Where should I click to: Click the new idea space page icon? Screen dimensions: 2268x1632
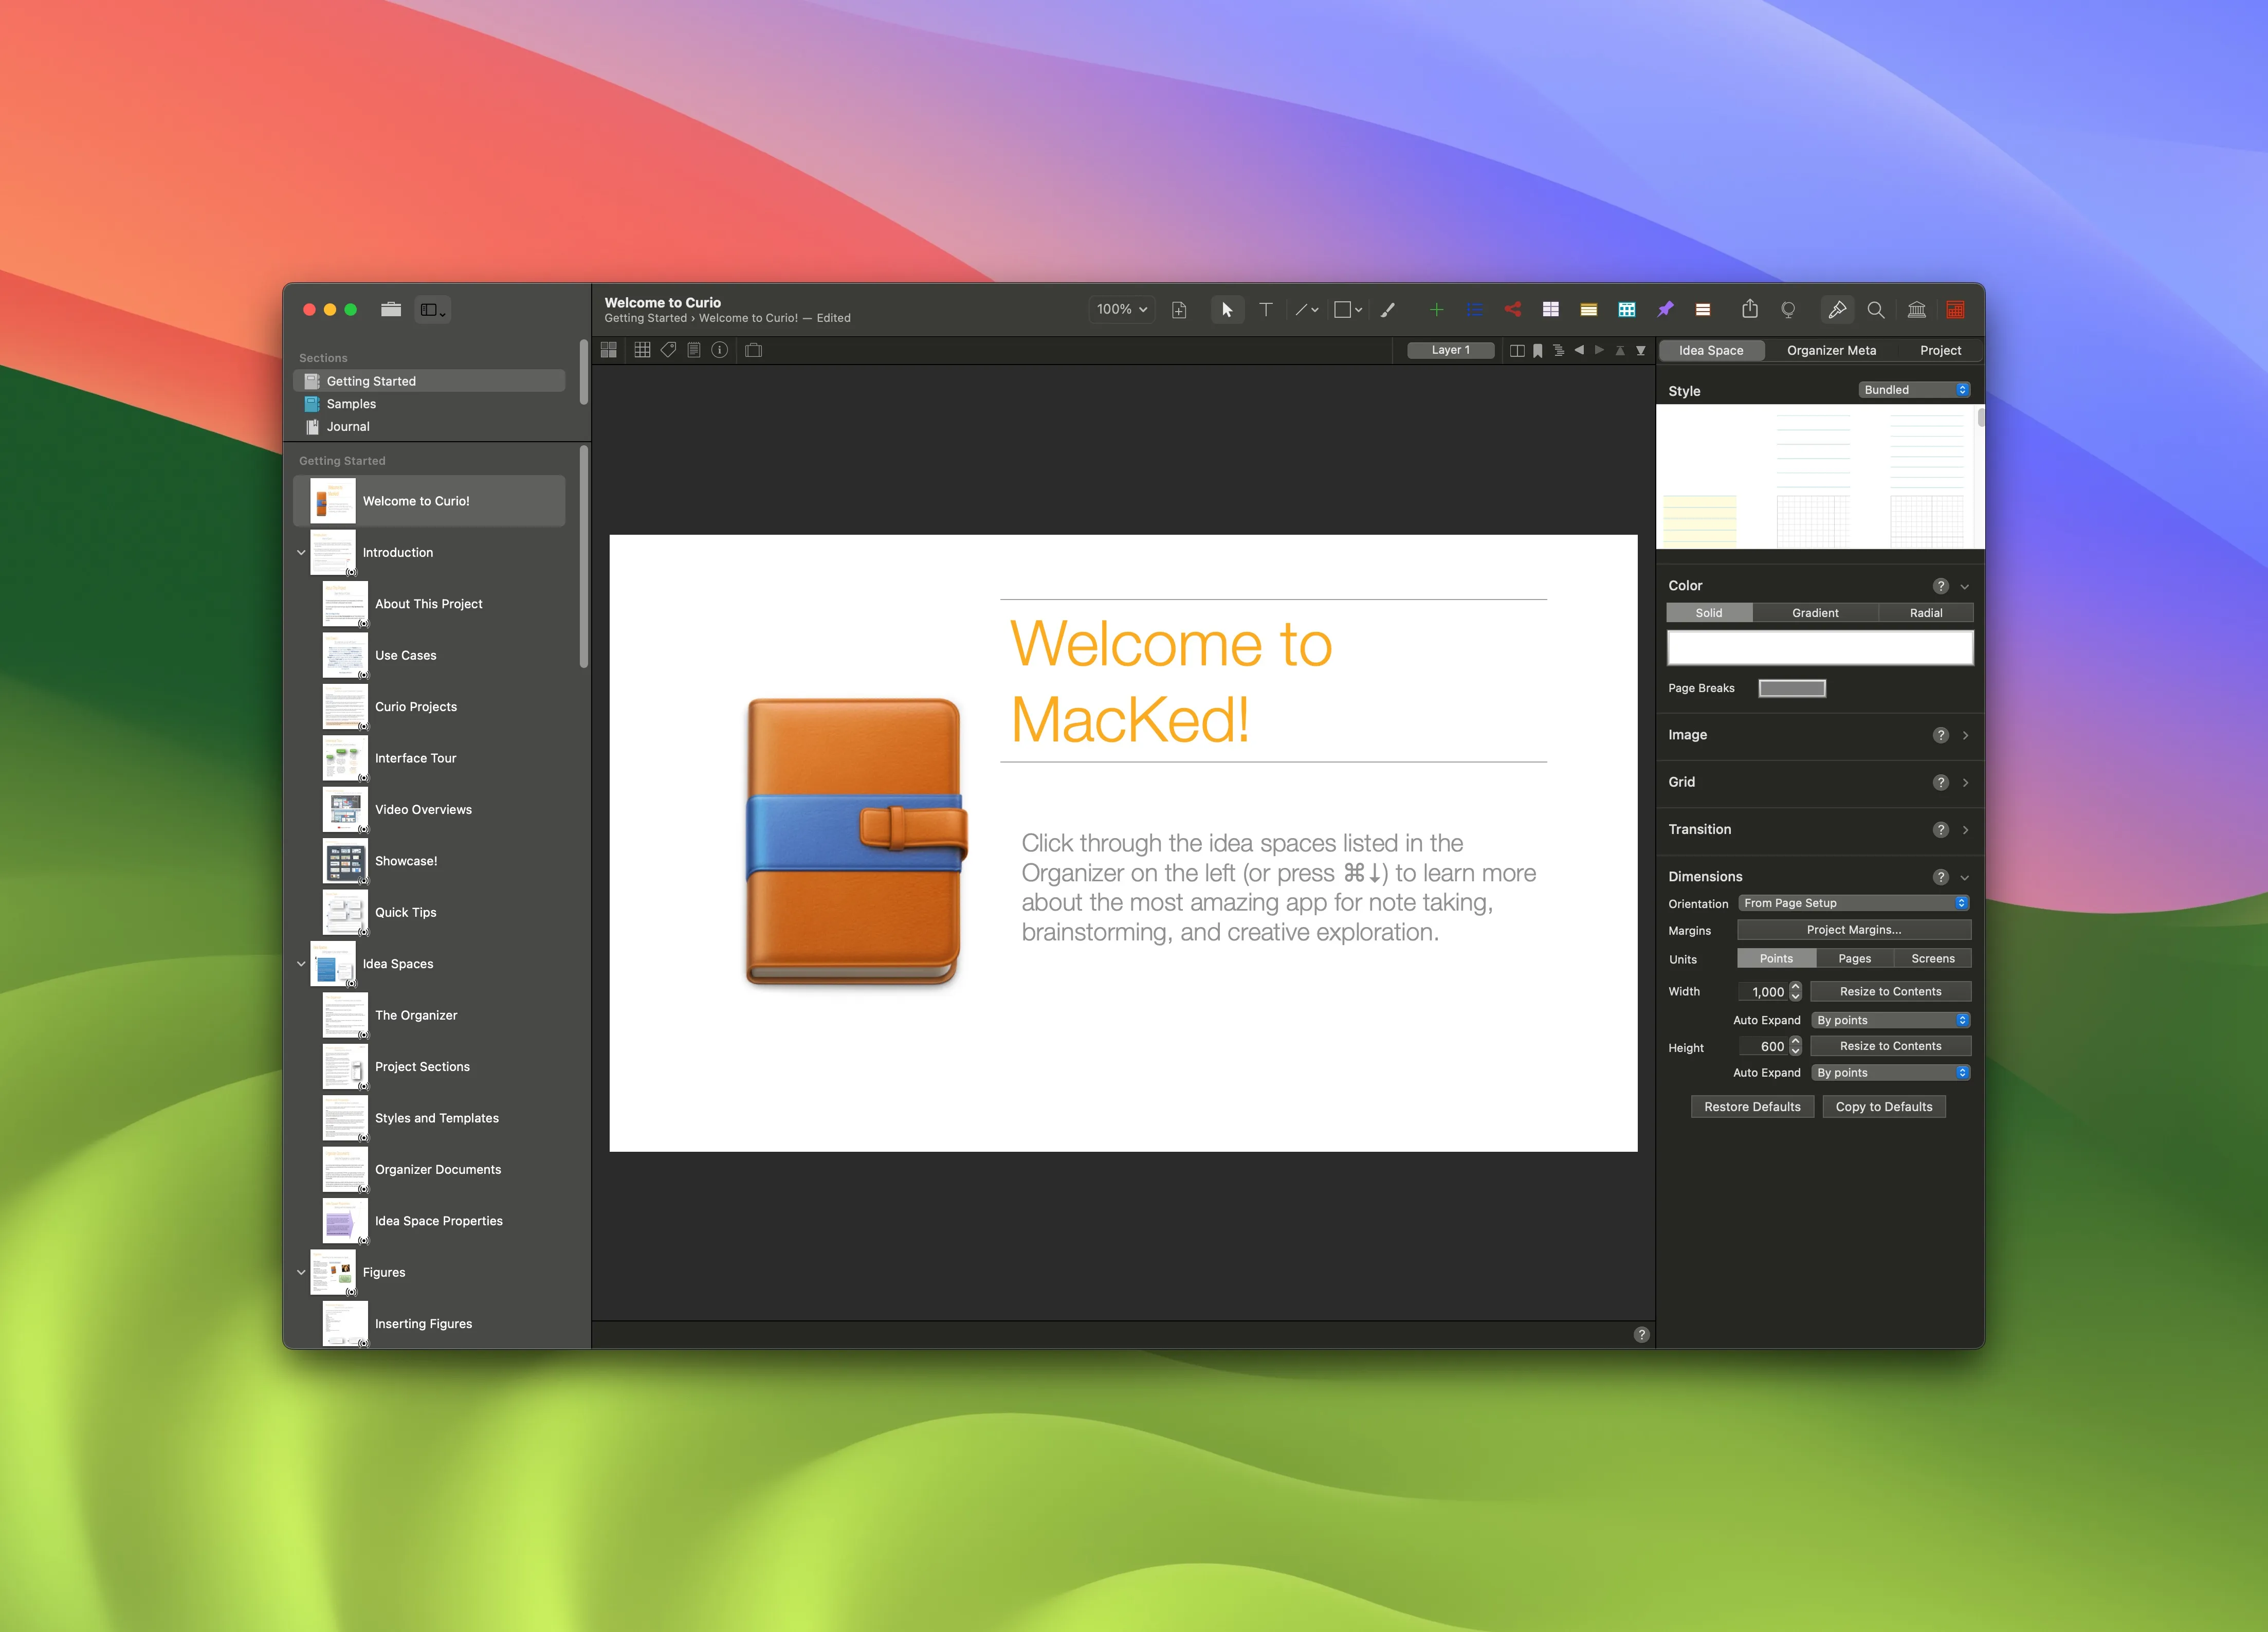1179,310
